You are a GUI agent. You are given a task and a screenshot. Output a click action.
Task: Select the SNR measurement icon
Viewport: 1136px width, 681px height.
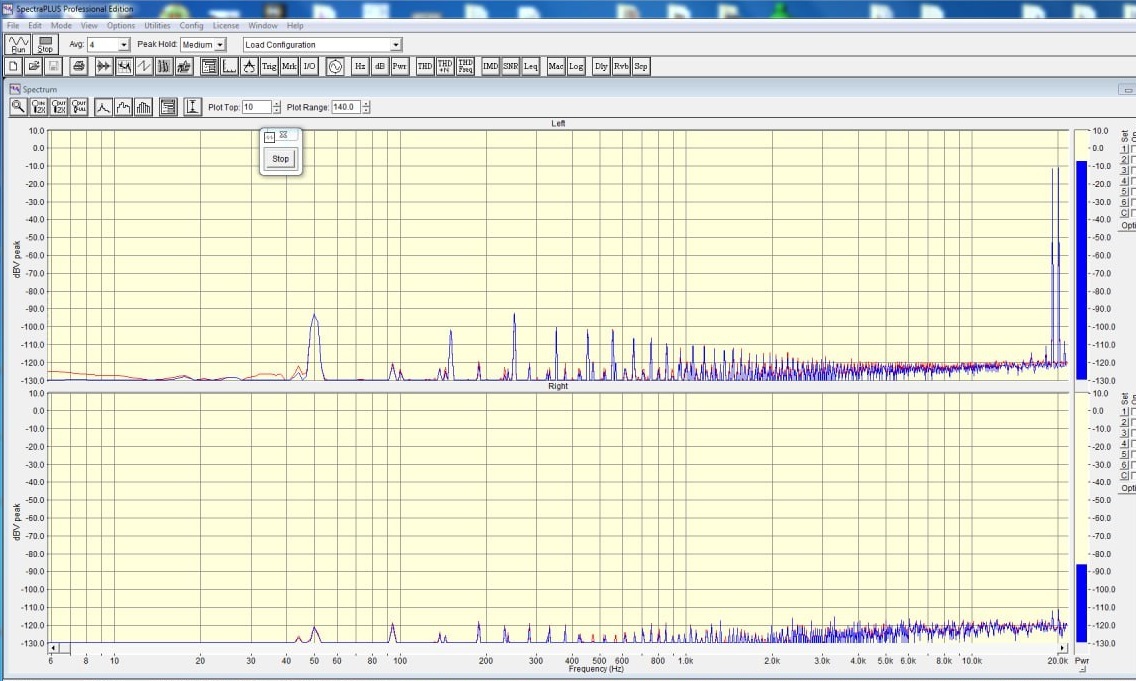tap(511, 67)
